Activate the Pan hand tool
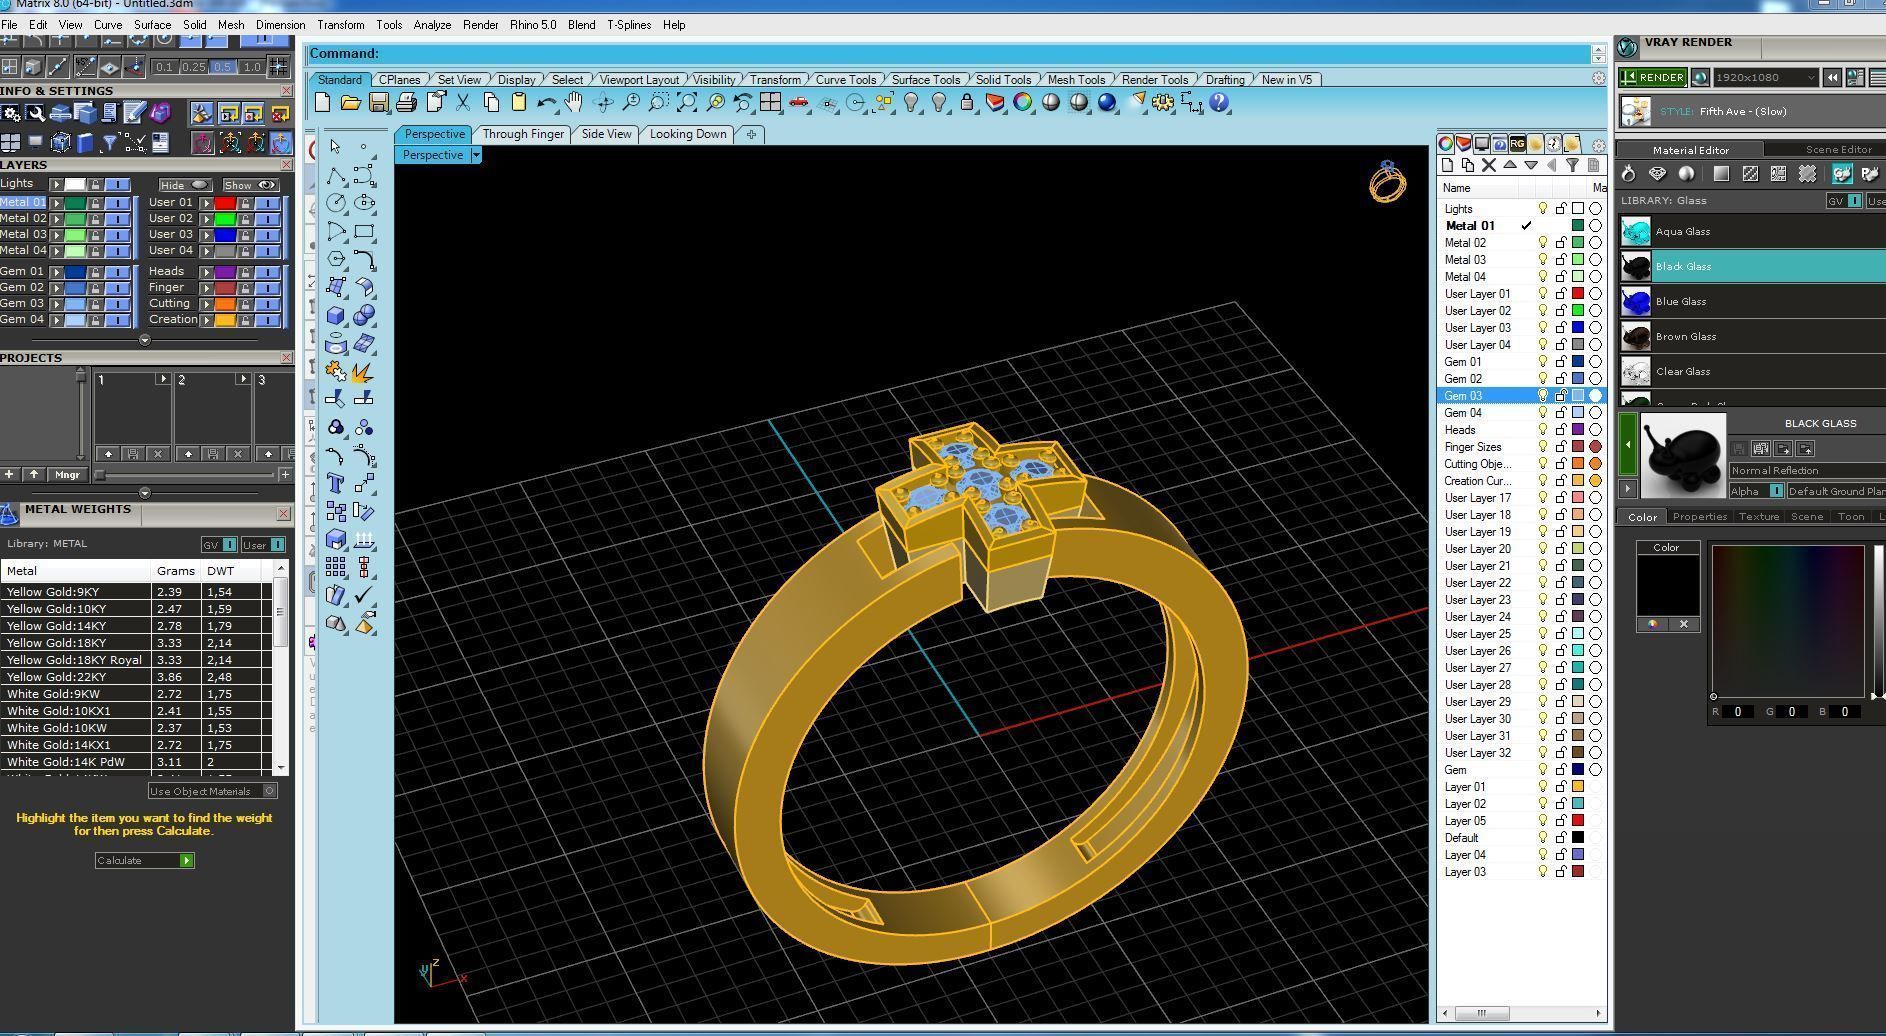The width and height of the screenshot is (1886, 1036). click(x=574, y=102)
